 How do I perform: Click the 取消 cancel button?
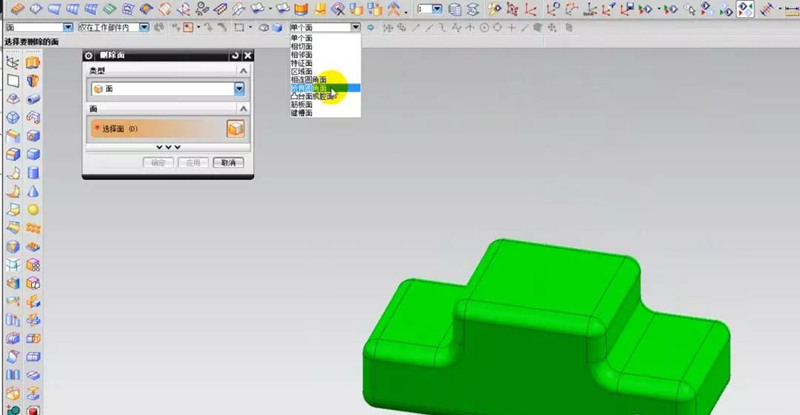click(x=228, y=162)
